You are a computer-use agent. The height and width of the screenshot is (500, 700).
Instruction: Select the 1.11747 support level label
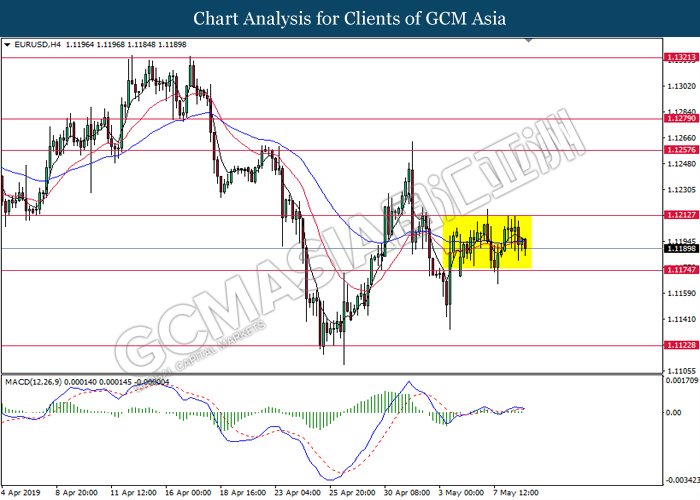click(x=681, y=270)
